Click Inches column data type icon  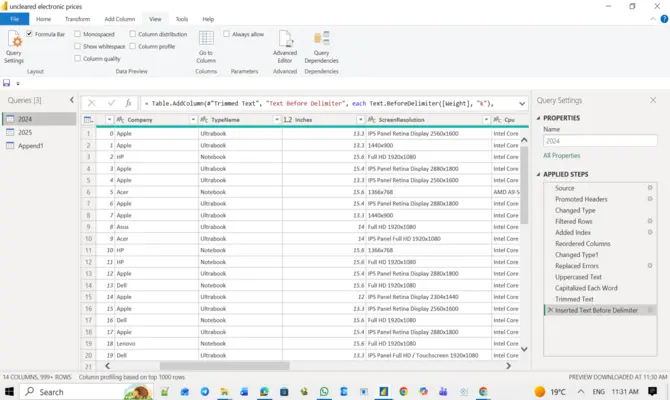[288, 120]
